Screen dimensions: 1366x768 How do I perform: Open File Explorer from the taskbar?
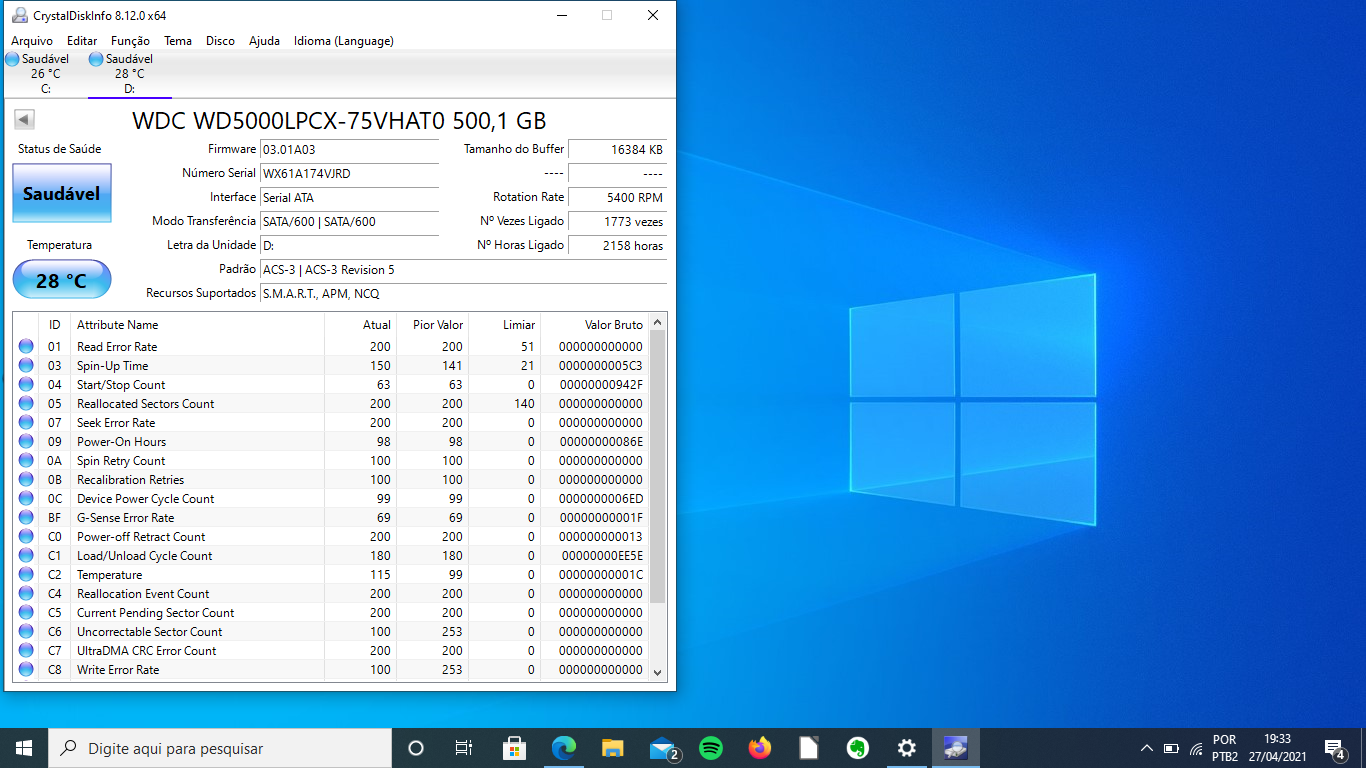click(x=613, y=748)
